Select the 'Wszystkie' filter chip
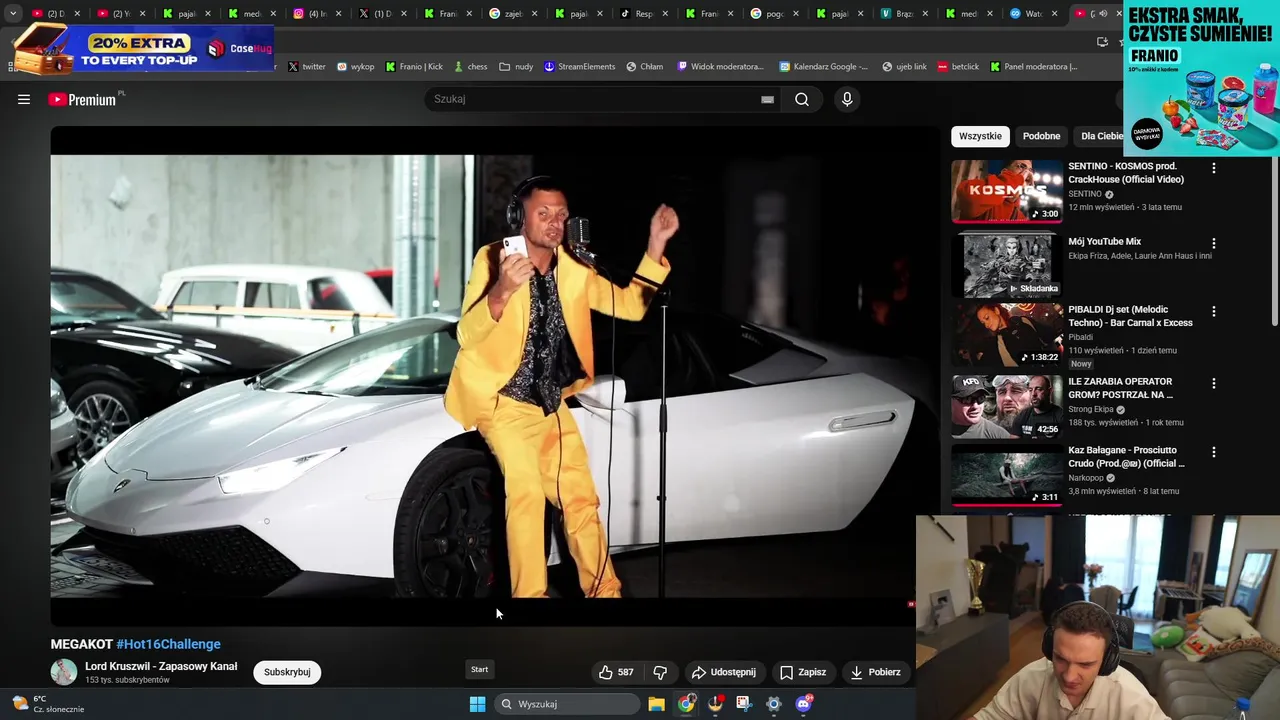 click(980, 136)
